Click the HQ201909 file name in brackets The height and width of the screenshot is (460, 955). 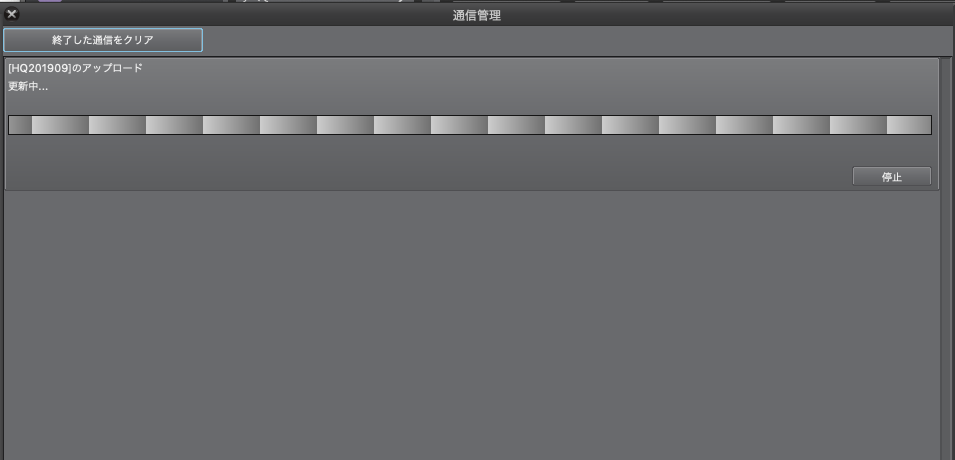40,68
